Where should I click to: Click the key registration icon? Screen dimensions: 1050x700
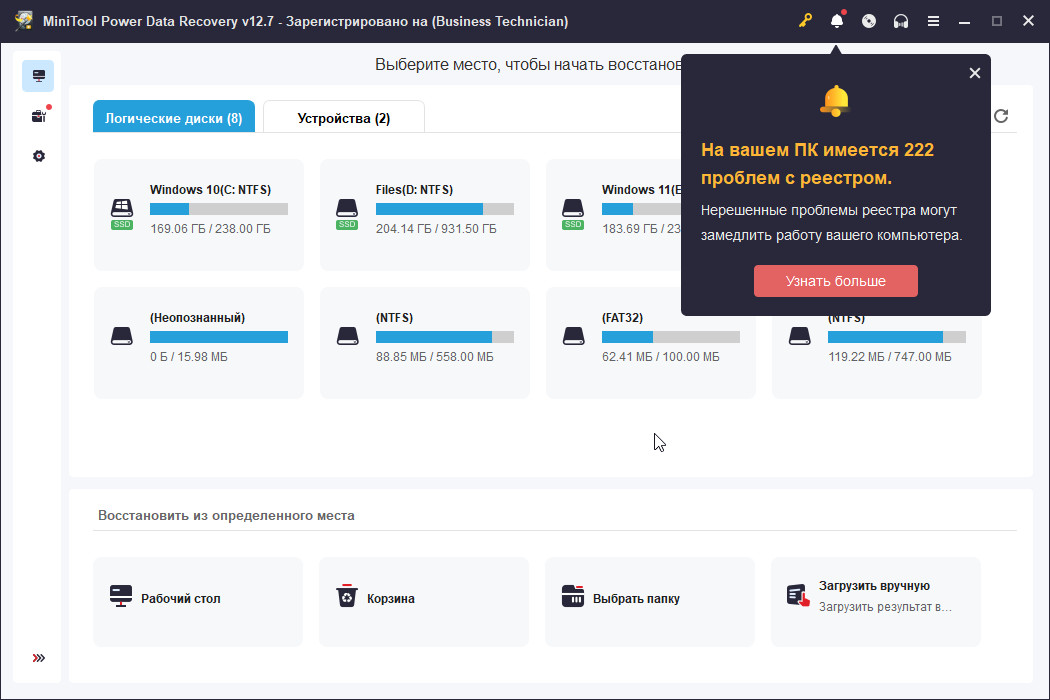805,21
